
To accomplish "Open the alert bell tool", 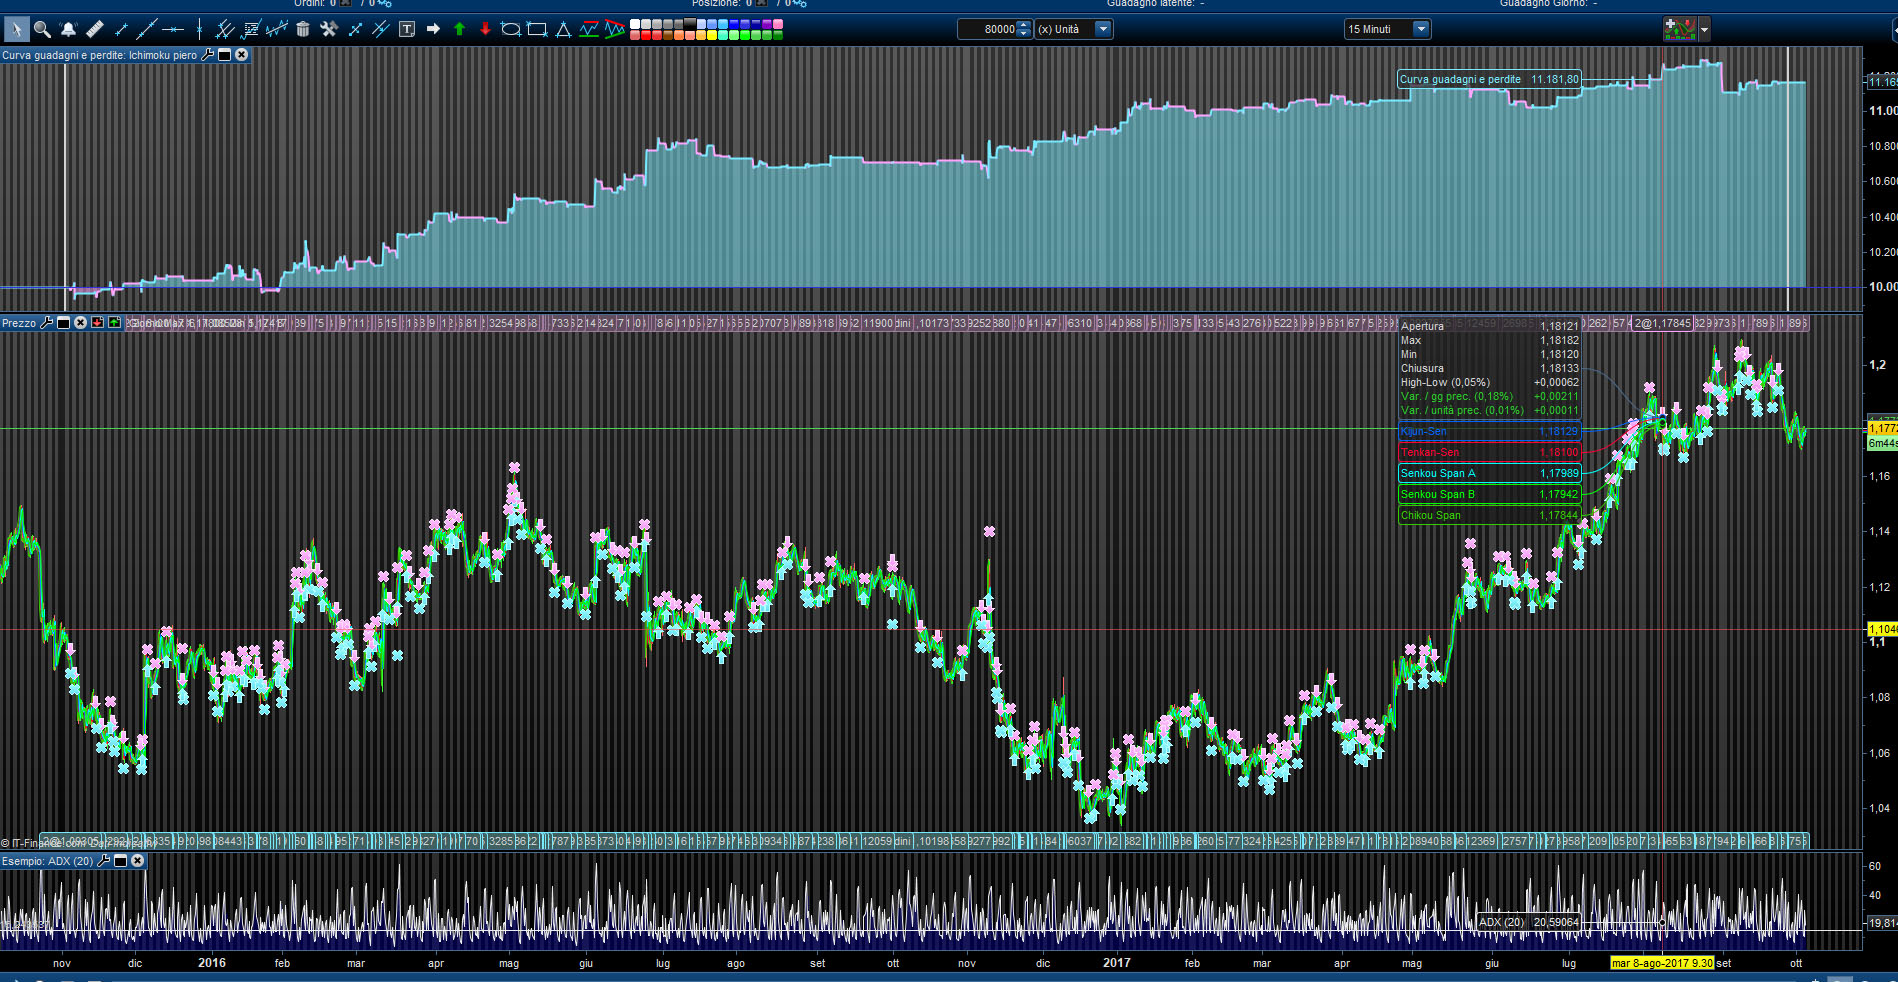I will click(x=68, y=29).
